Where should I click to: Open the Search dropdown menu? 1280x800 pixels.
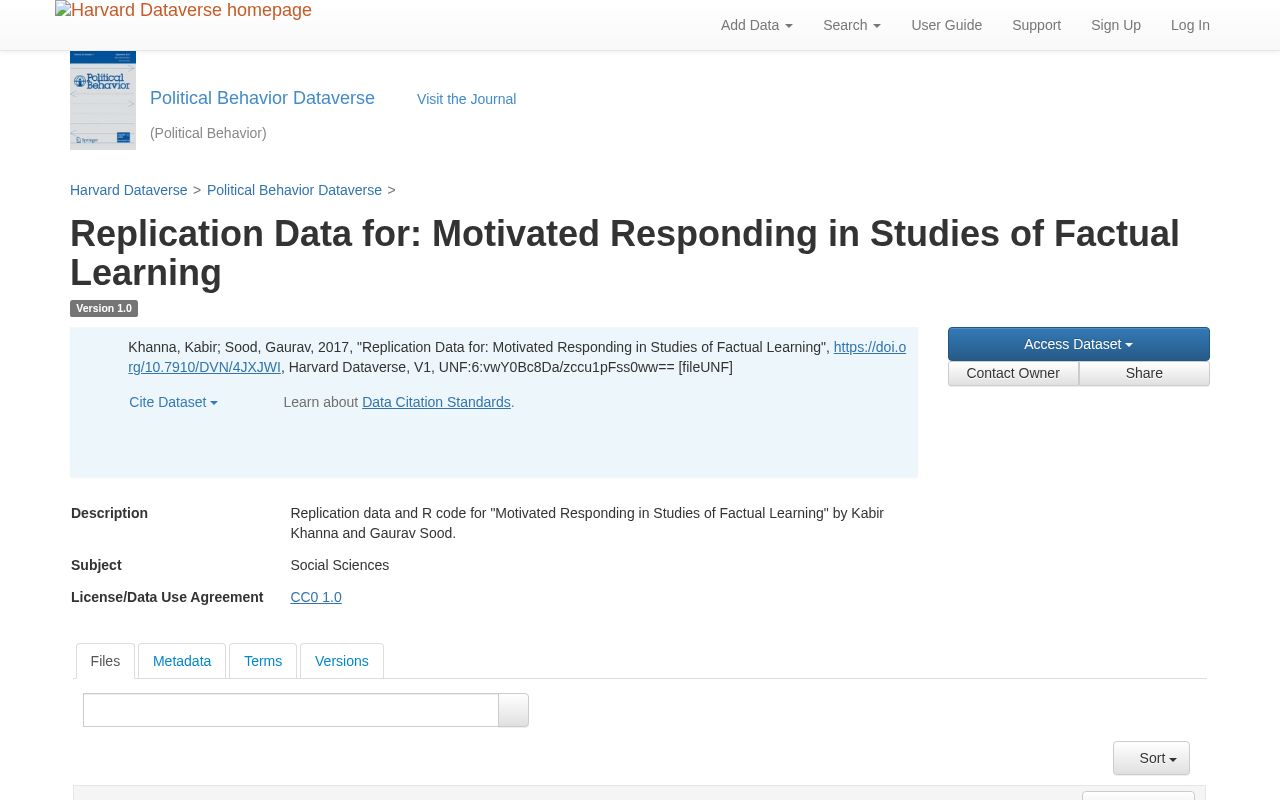(852, 25)
